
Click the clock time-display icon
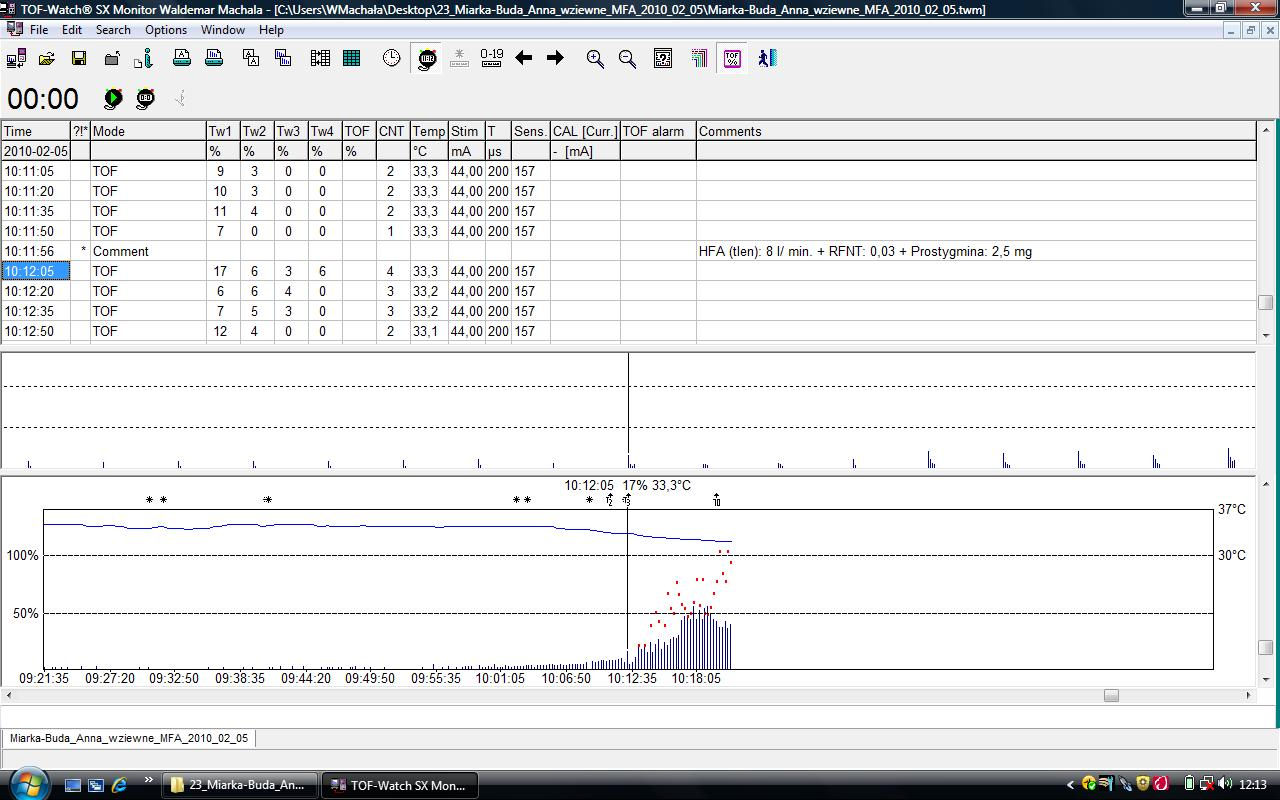pos(391,59)
